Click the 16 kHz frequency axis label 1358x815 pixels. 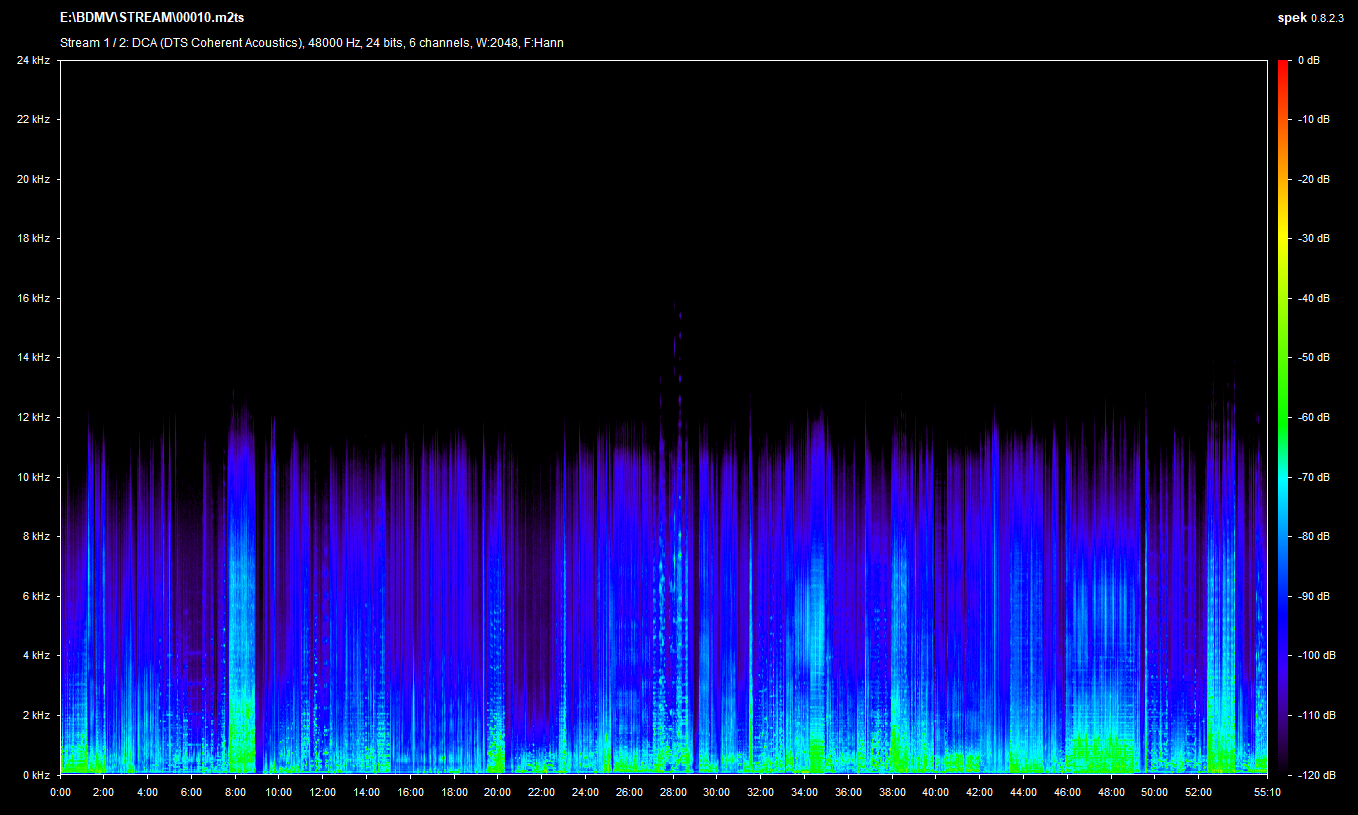point(33,298)
